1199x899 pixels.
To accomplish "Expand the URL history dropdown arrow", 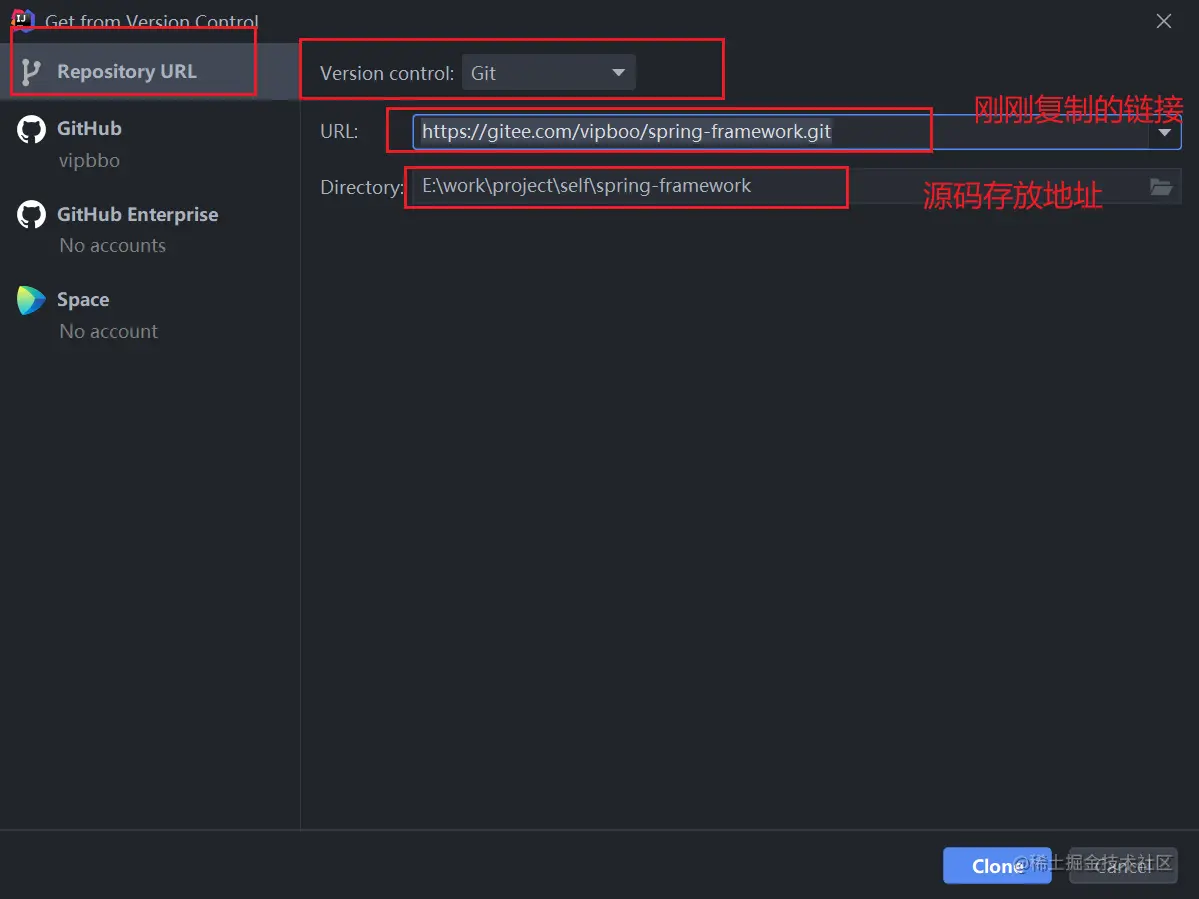I will [x=1165, y=132].
